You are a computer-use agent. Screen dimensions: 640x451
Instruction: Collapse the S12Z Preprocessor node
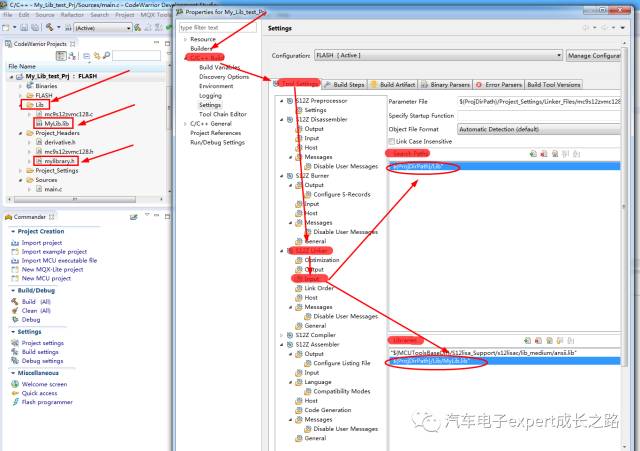pos(281,101)
